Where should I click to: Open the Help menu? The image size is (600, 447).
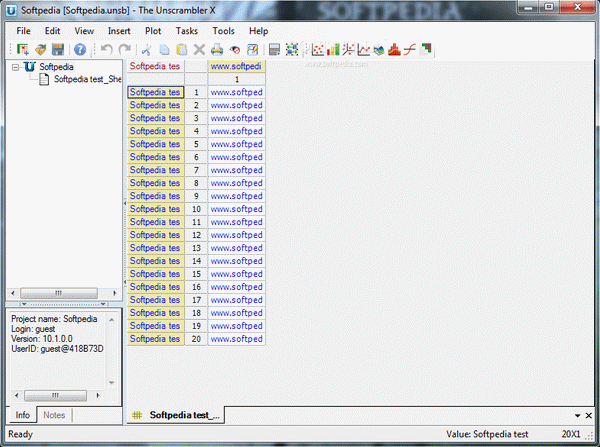pos(259,31)
